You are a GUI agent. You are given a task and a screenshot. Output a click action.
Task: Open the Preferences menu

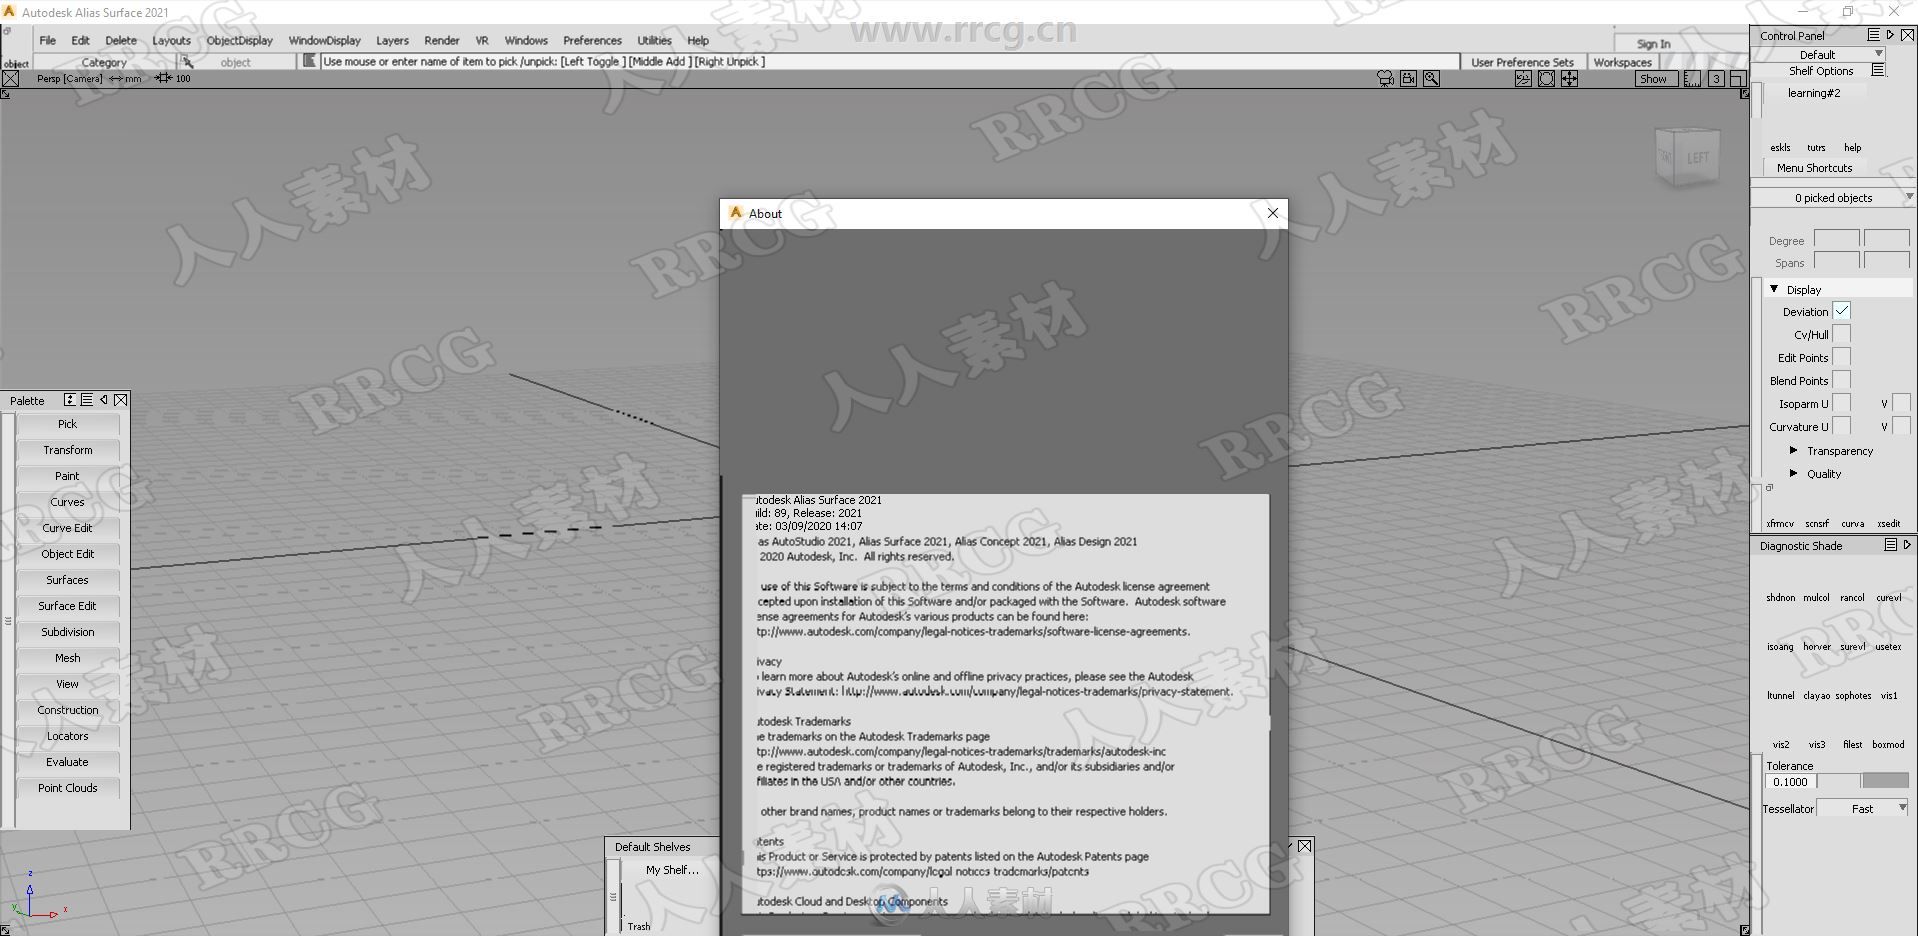pyautogui.click(x=592, y=41)
